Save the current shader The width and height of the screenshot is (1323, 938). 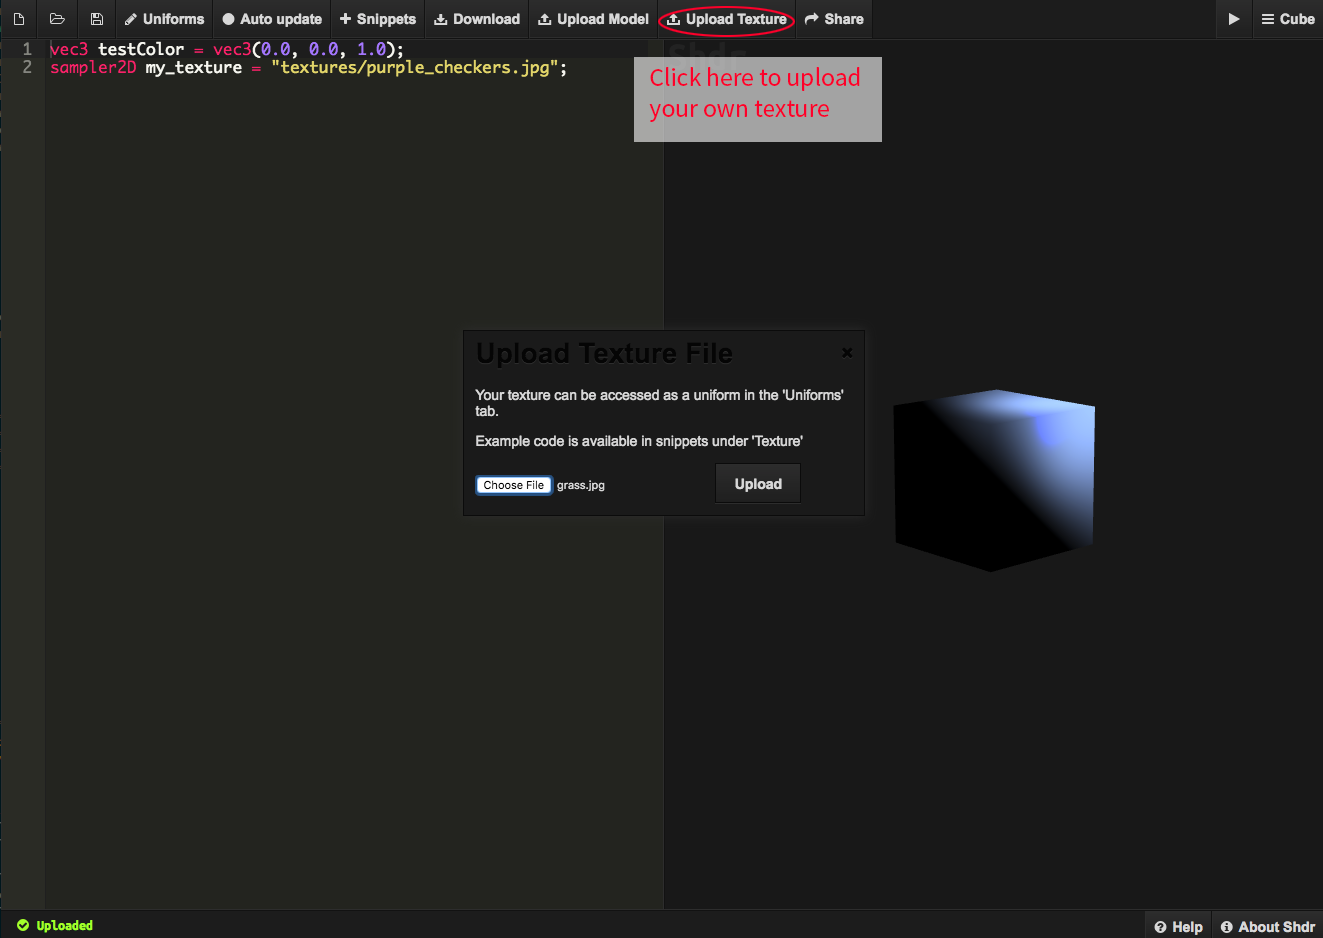tap(97, 19)
